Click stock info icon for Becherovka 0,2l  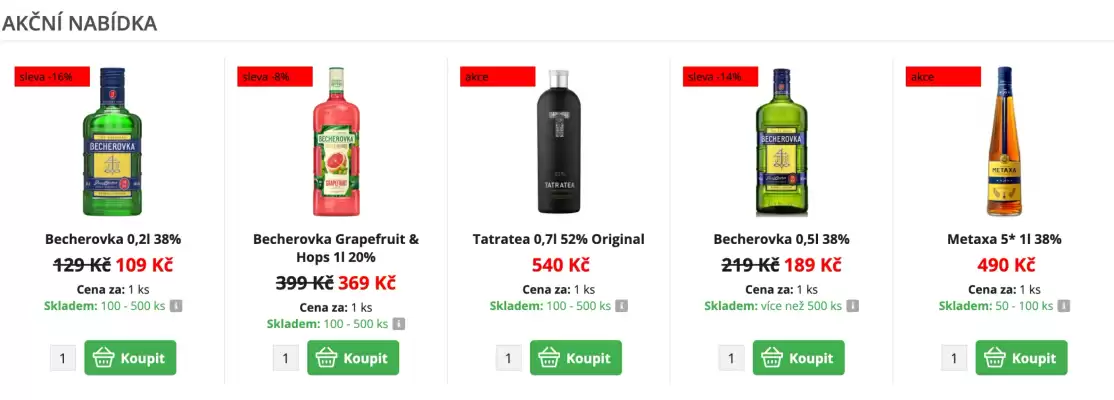pyautogui.click(x=175, y=306)
